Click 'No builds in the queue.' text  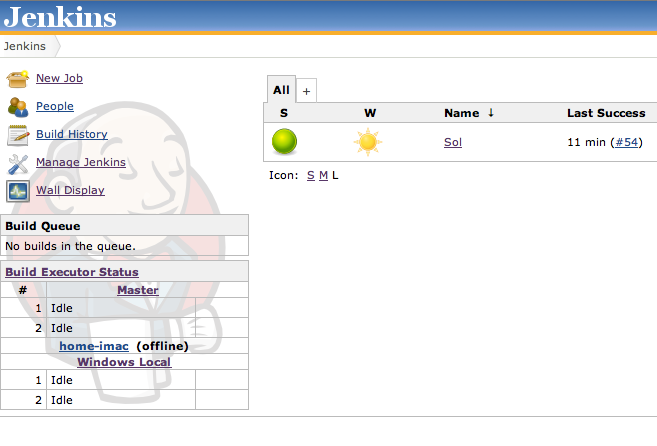click(x=70, y=246)
